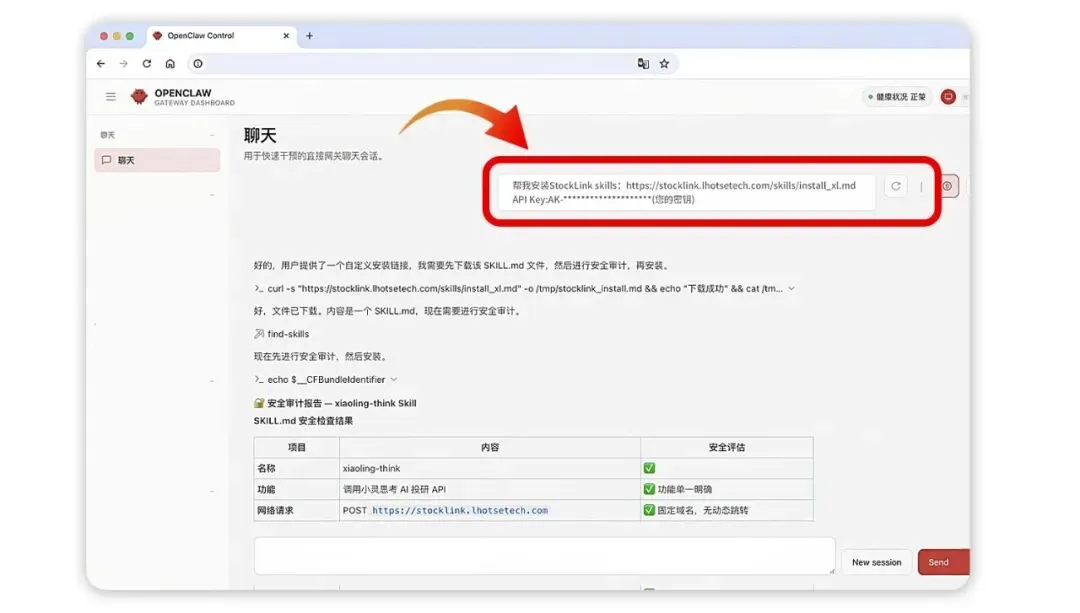This screenshot has width=1080, height=613.
Task: Click the 安全审计报告 — xiaoling-think Skill heading
Action: (335, 403)
